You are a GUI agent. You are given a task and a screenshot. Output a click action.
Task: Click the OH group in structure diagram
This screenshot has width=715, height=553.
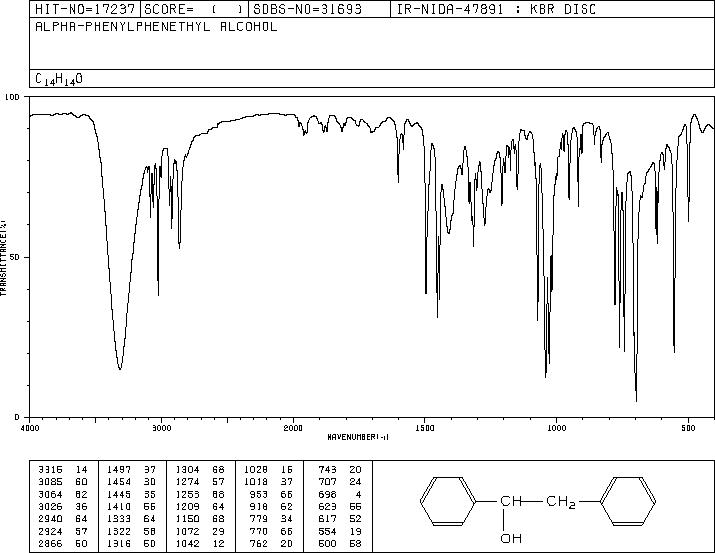coord(511,538)
